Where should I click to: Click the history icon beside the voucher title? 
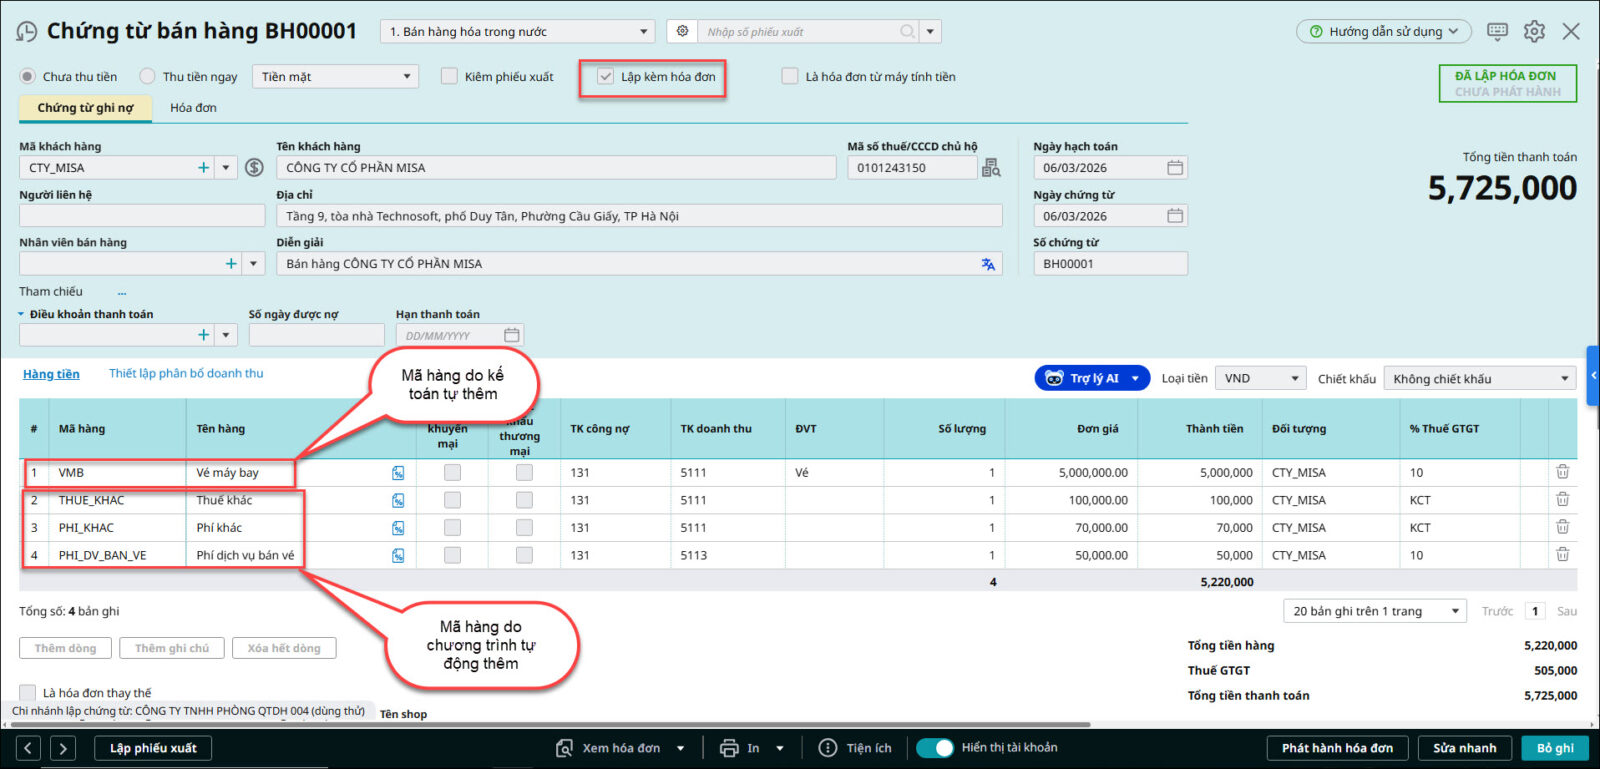point(27,32)
